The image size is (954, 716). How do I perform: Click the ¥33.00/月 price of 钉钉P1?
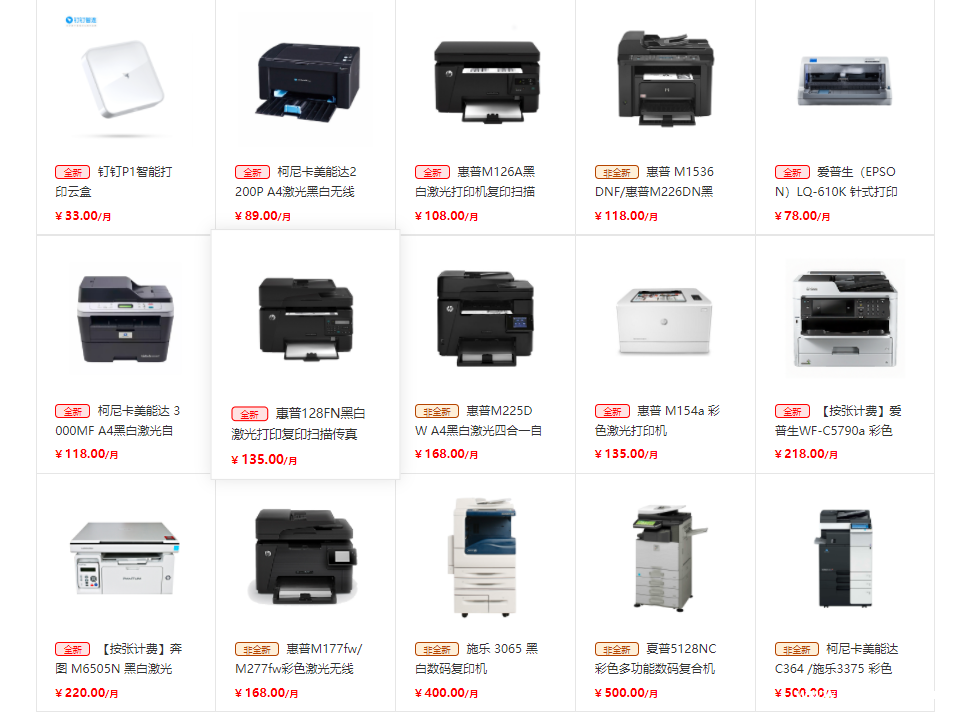click(83, 216)
